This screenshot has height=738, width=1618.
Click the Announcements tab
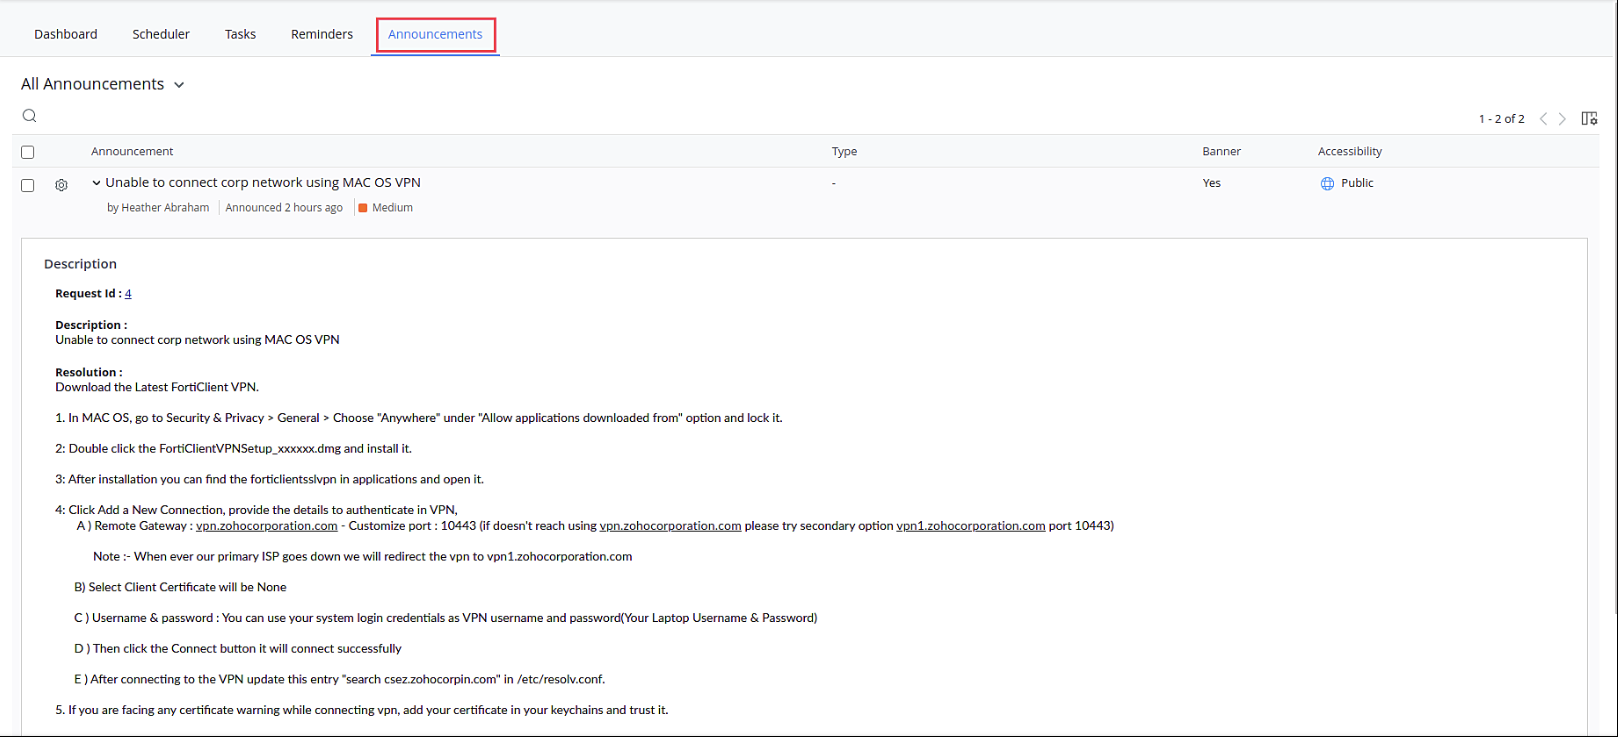(x=435, y=34)
